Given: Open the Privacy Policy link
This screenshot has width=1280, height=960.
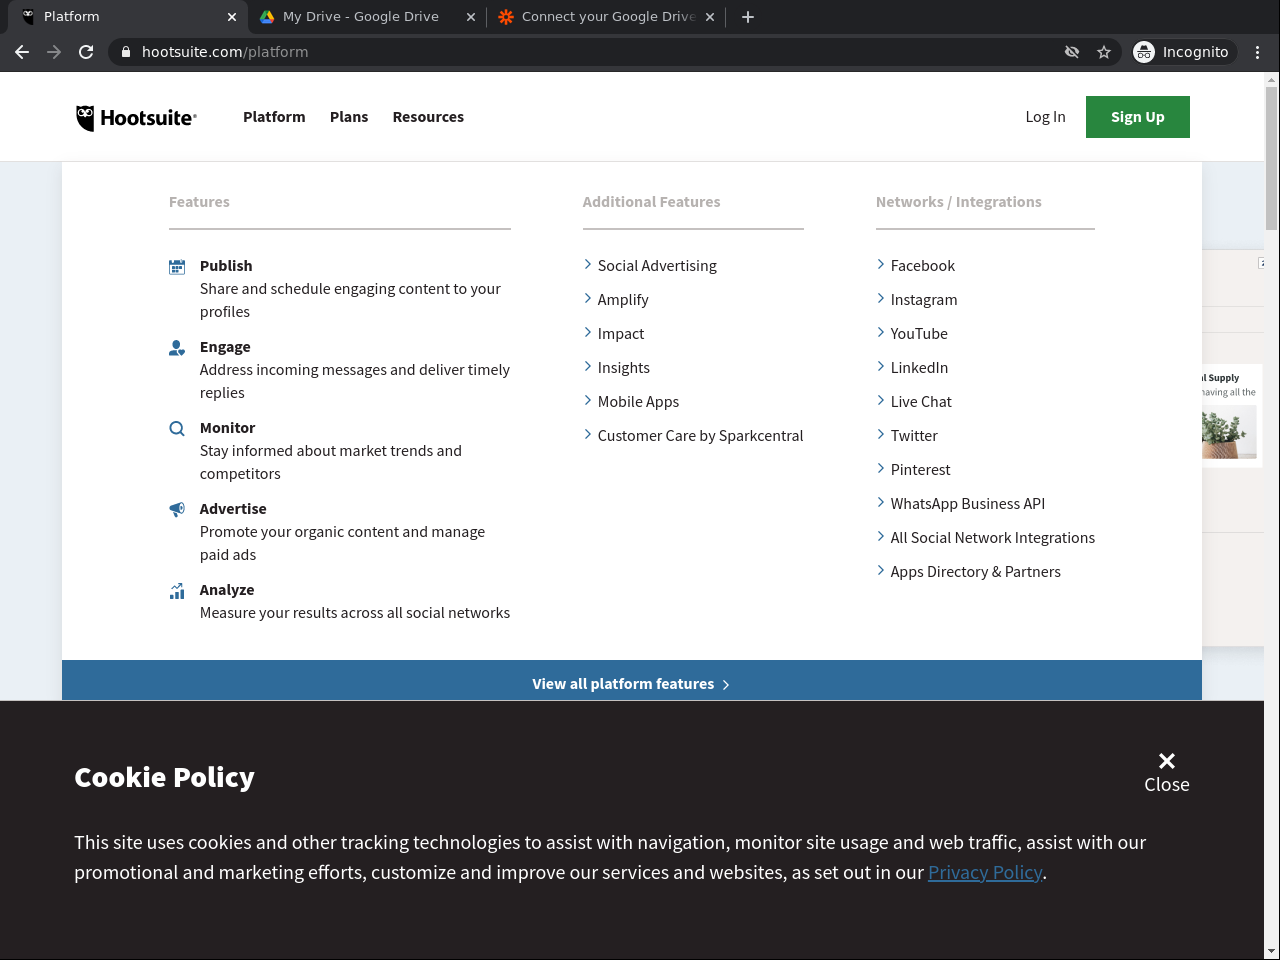Looking at the screenshot, I should (x=985, y=873).
